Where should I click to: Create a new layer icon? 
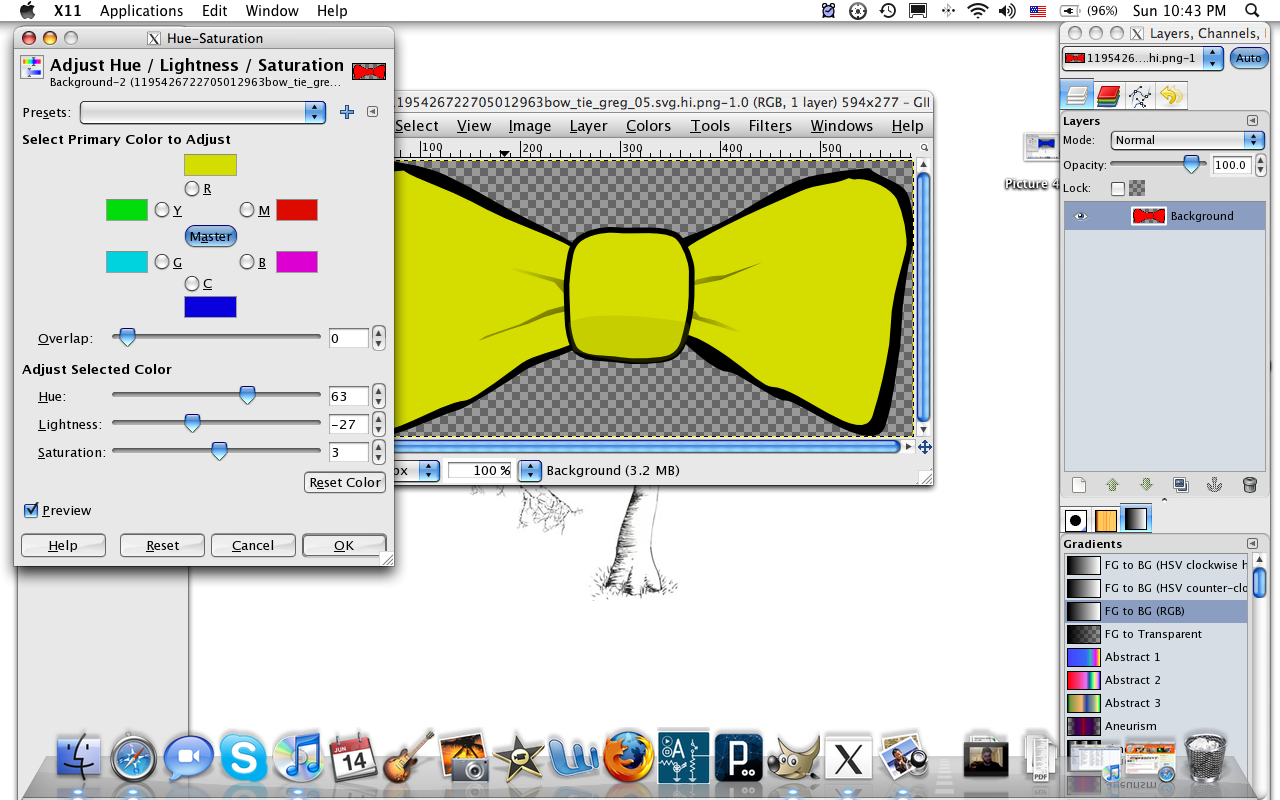pyautogui.click(x=1079, y=485)
